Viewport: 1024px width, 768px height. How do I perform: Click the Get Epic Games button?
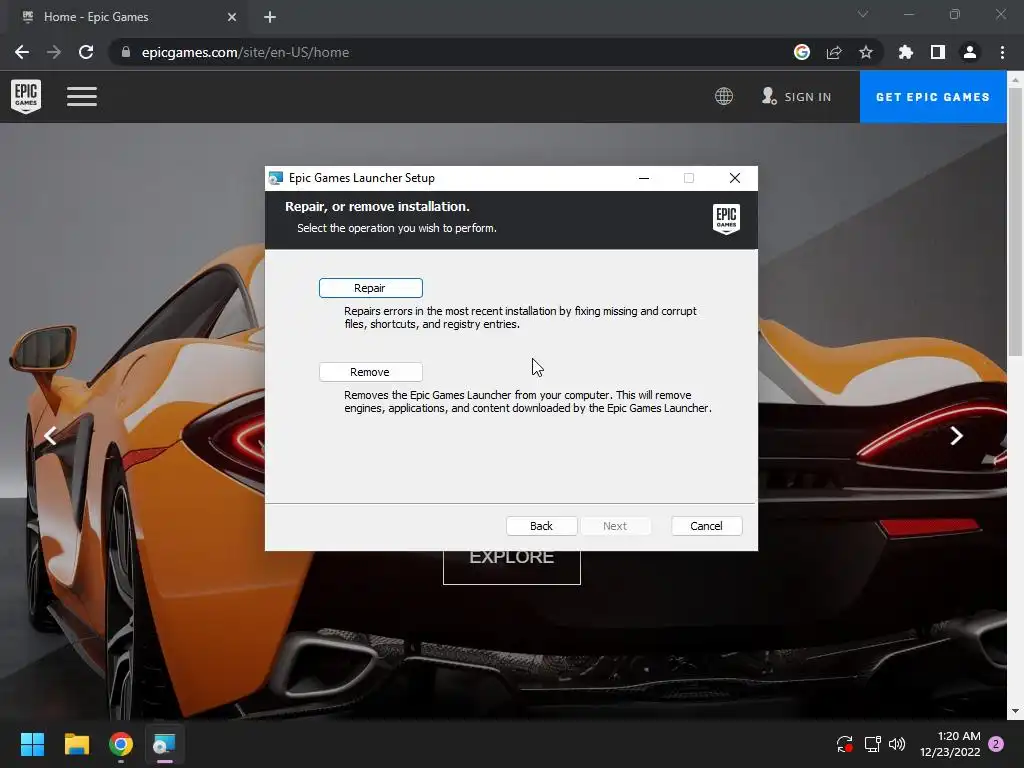[933, 97]
